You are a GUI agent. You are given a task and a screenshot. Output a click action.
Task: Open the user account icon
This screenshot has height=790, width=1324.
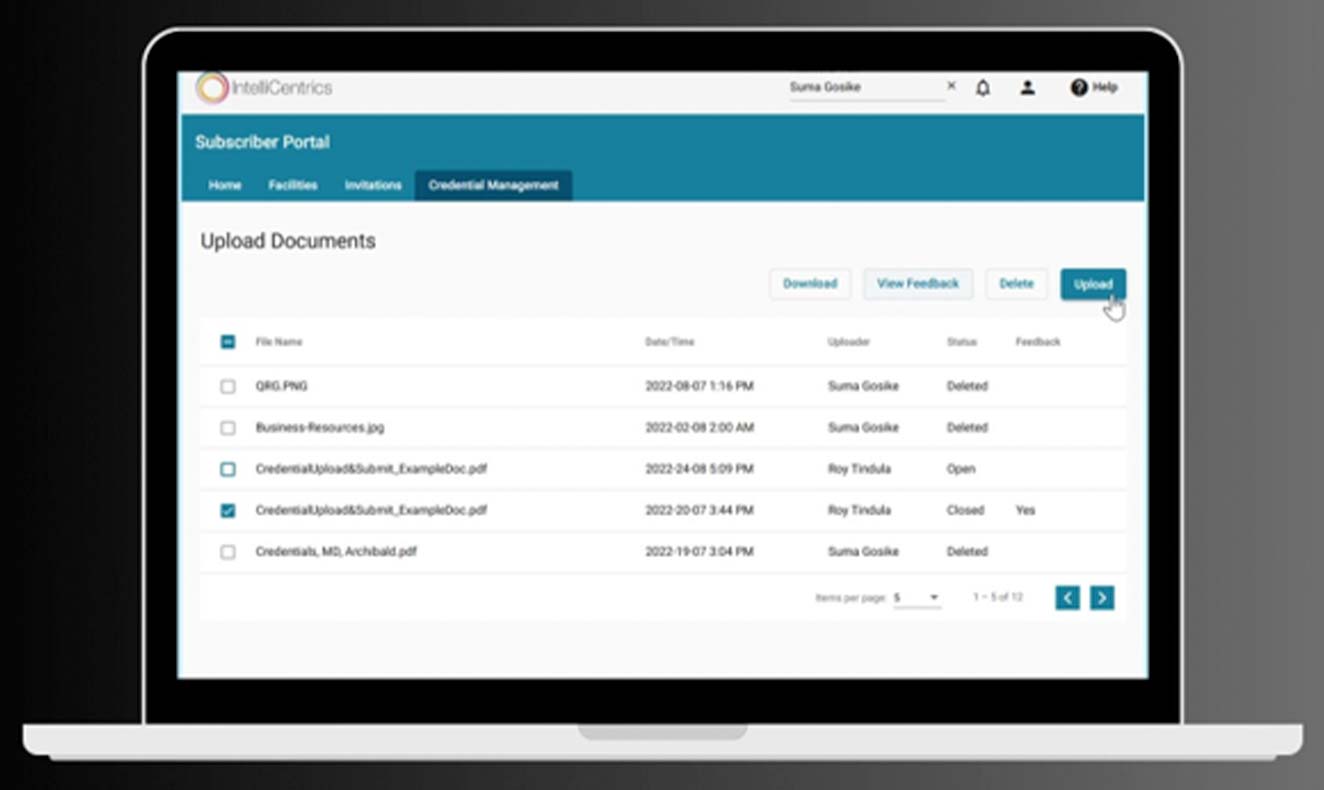(1027, 88)
